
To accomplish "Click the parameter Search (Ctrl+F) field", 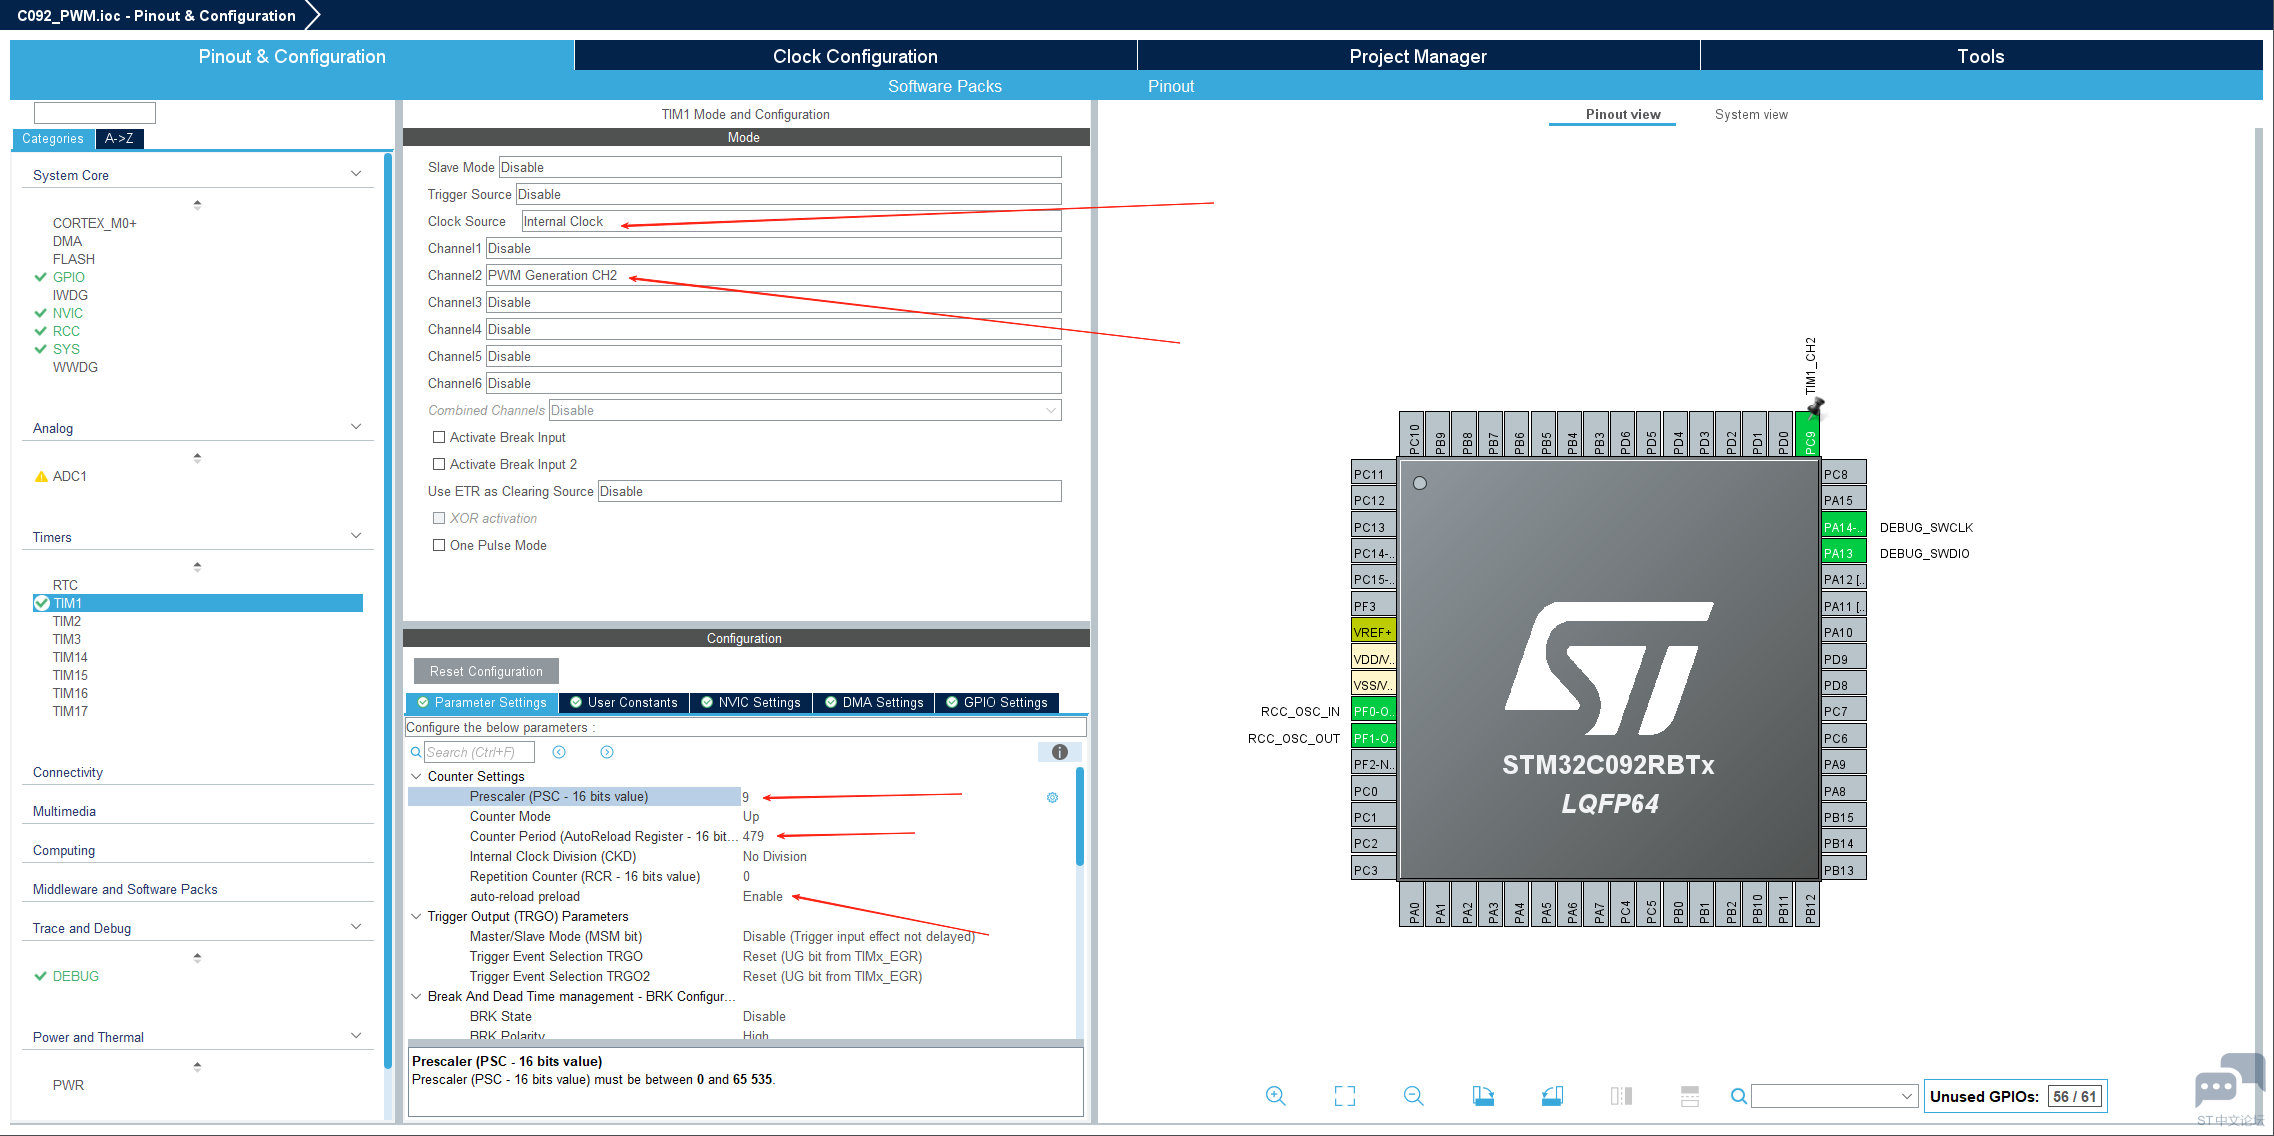I will [479, 752].
